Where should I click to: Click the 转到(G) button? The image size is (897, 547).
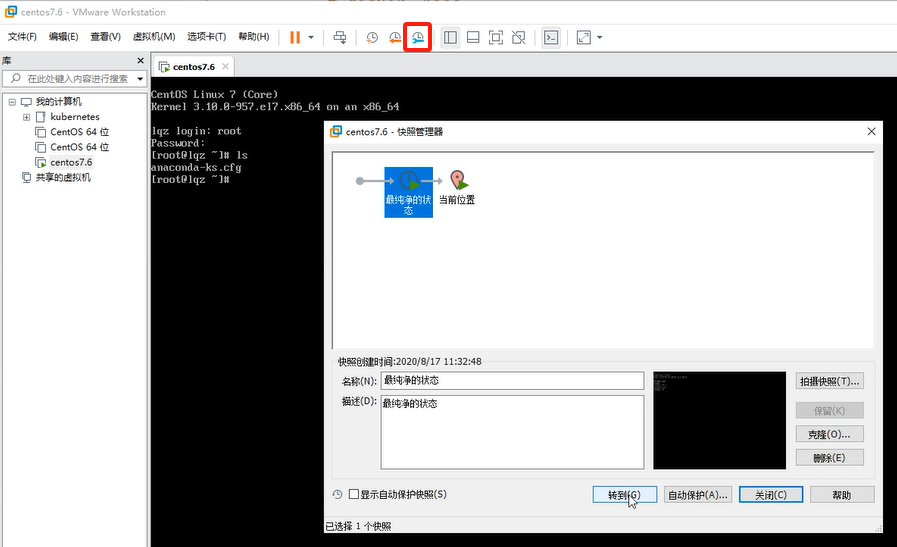coord(625,495)
